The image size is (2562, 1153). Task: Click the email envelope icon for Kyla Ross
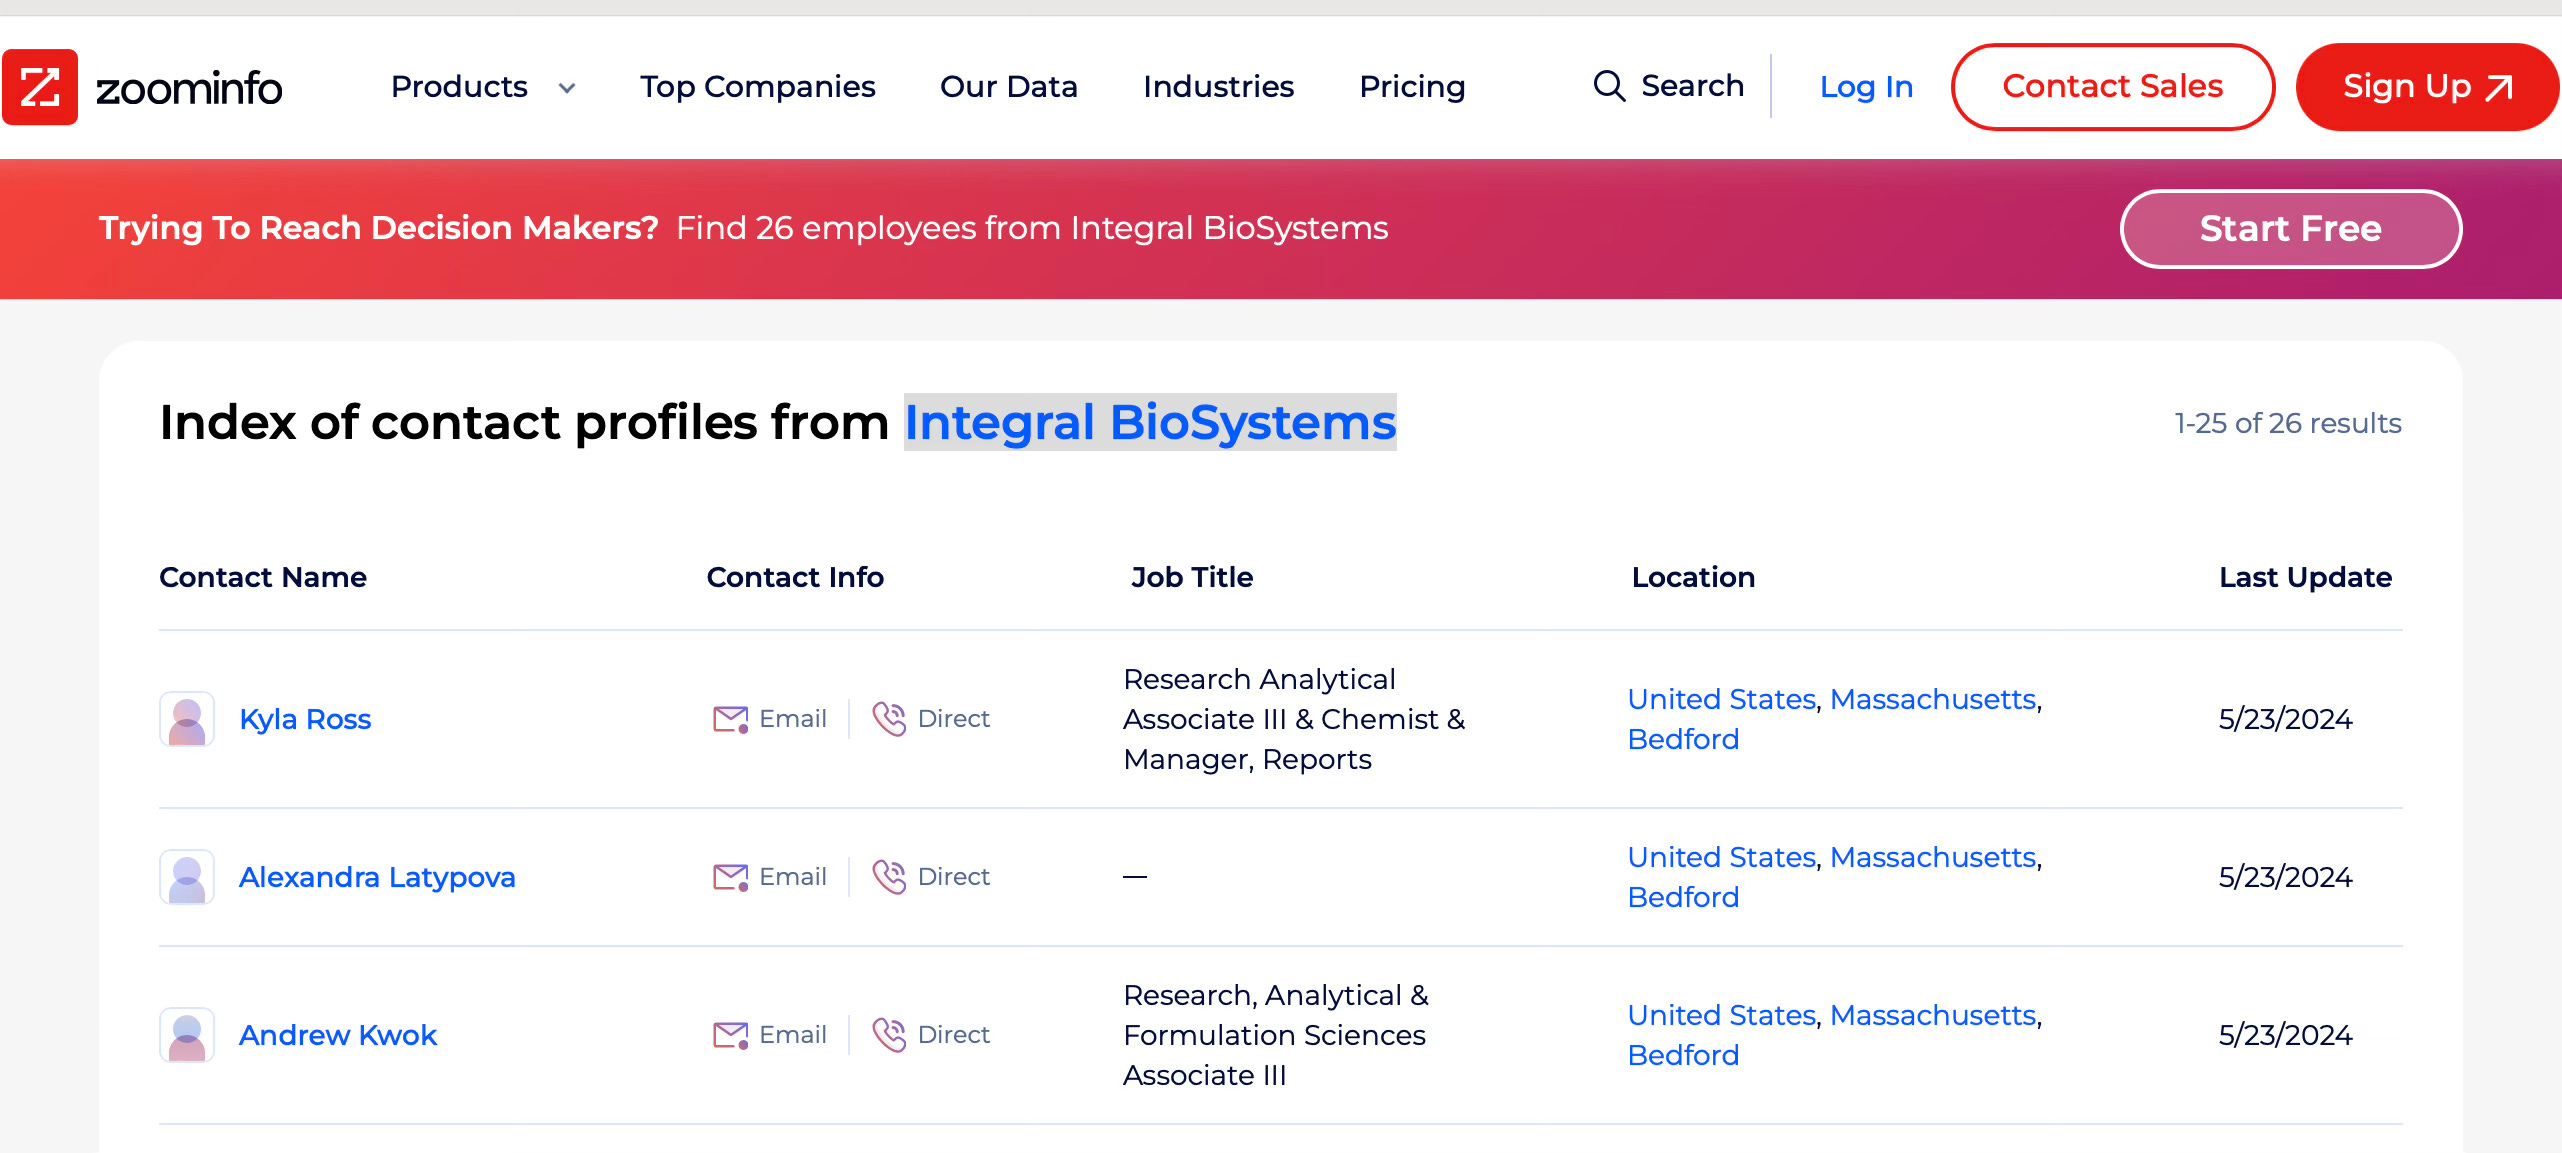[x=731, y=719]
